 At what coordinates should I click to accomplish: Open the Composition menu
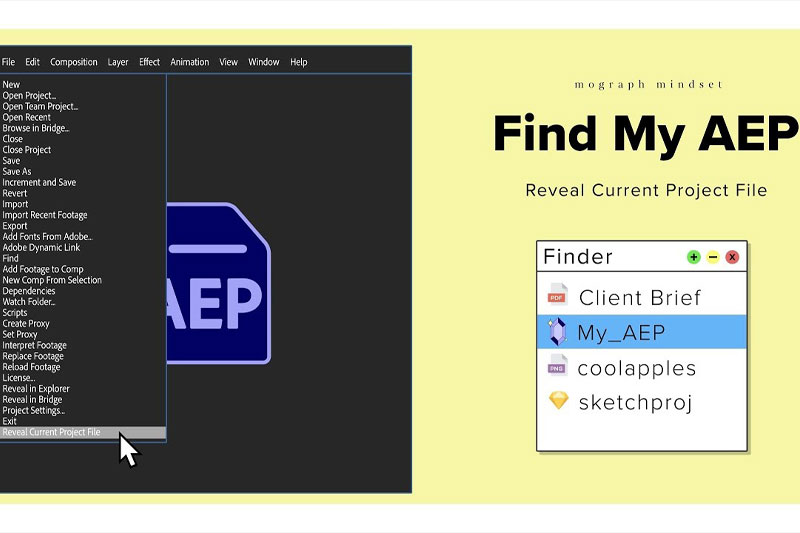(73, 62)
